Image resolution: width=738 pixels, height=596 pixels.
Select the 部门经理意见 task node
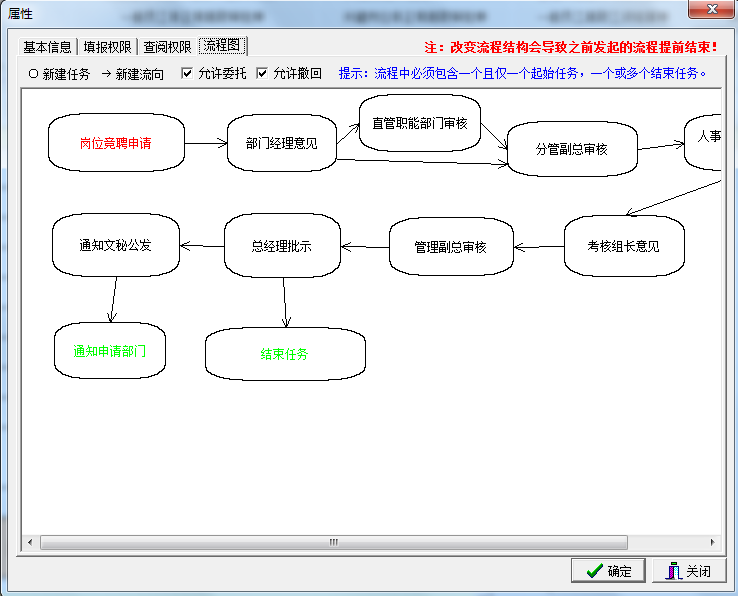coord(281,143)
